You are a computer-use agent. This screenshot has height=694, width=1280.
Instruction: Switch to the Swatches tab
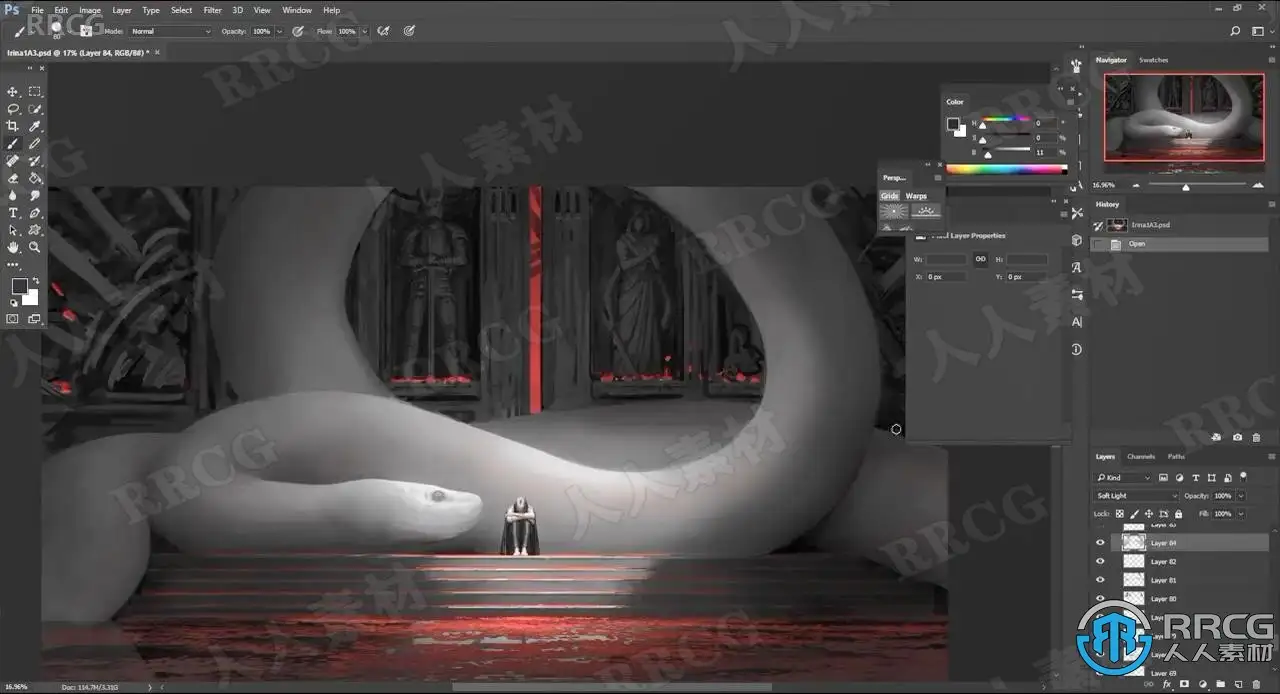pos(1154,60)
